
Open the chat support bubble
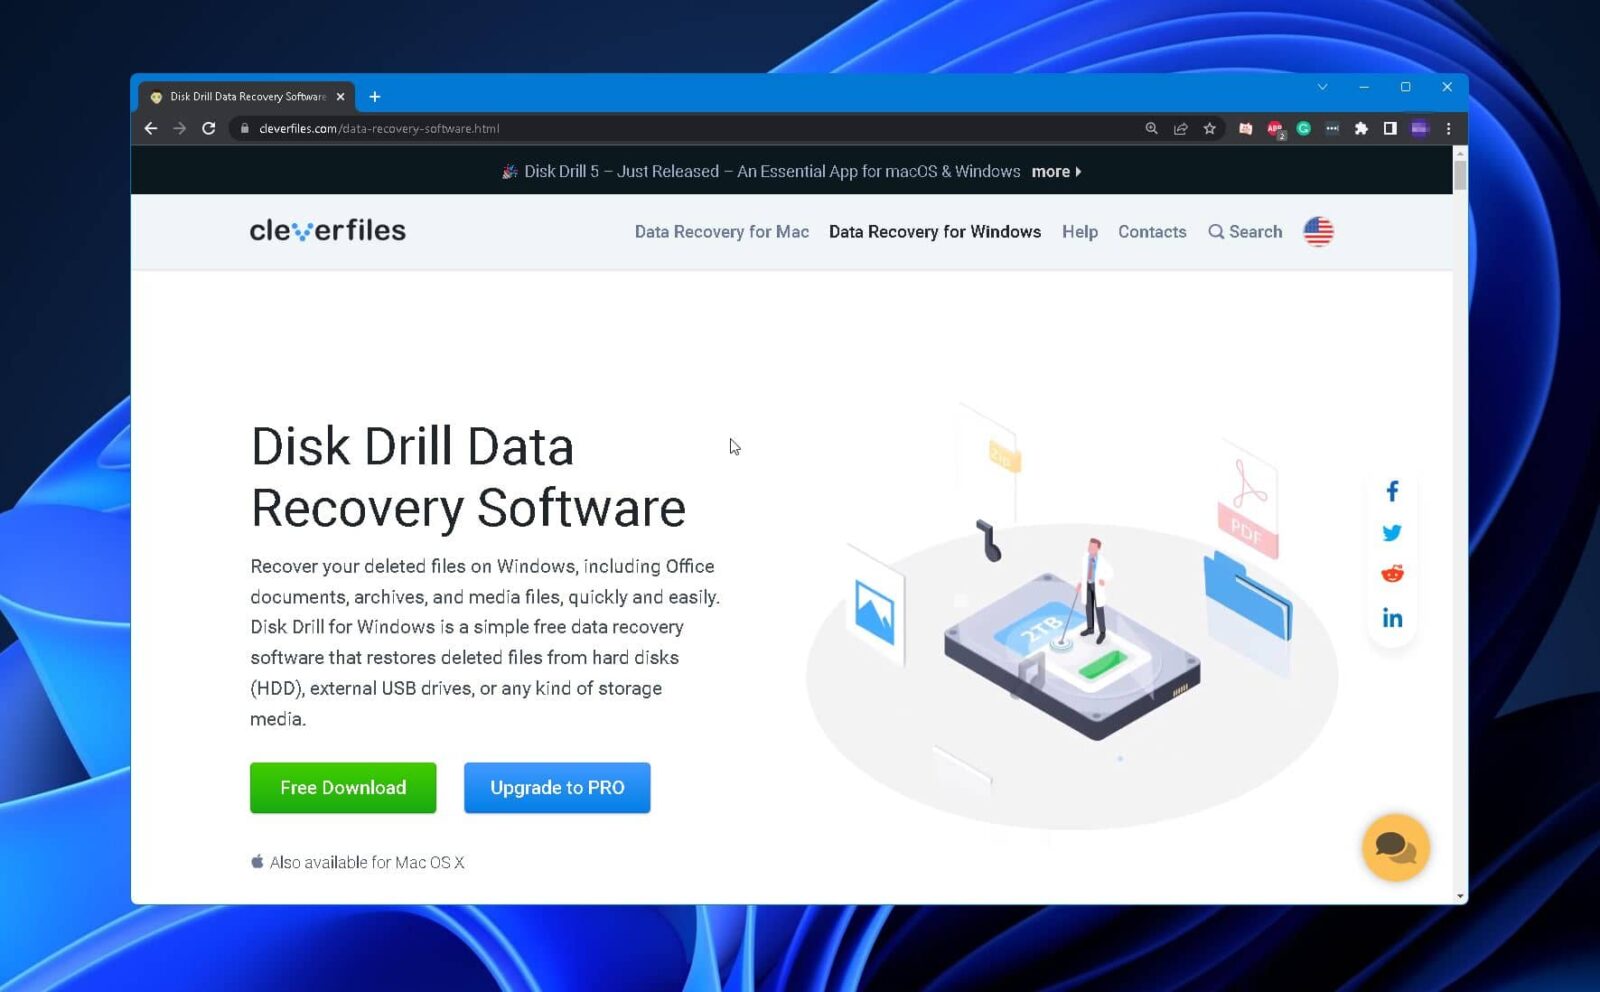click(x=1396, y=847)
